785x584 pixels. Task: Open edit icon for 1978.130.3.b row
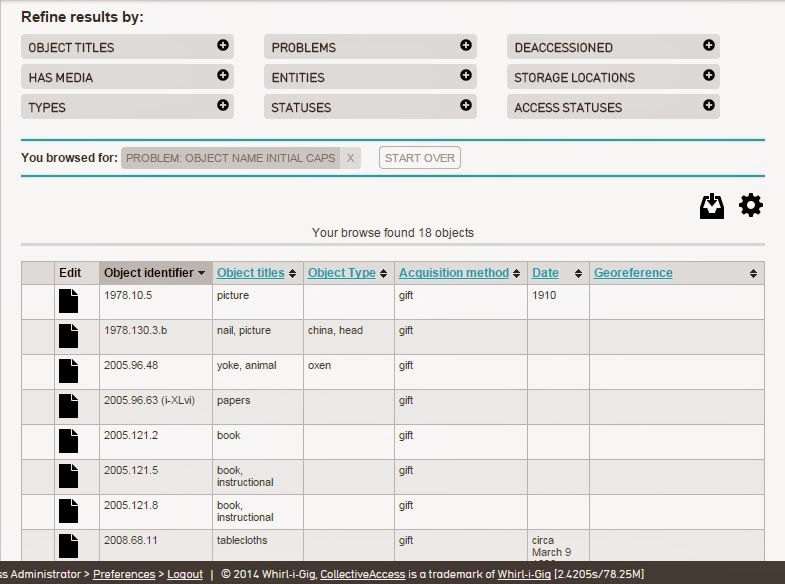coord(68,336)
